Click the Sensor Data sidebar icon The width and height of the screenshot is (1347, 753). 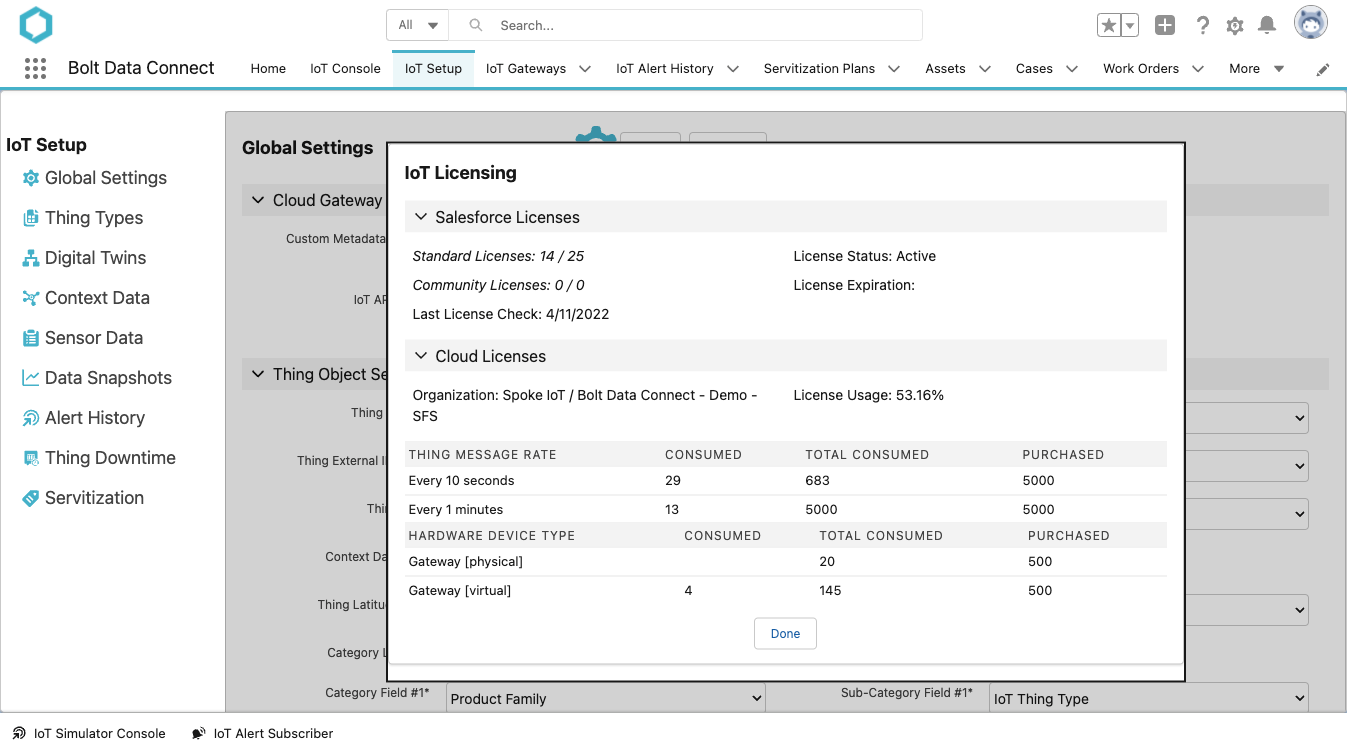coord(31,338)
